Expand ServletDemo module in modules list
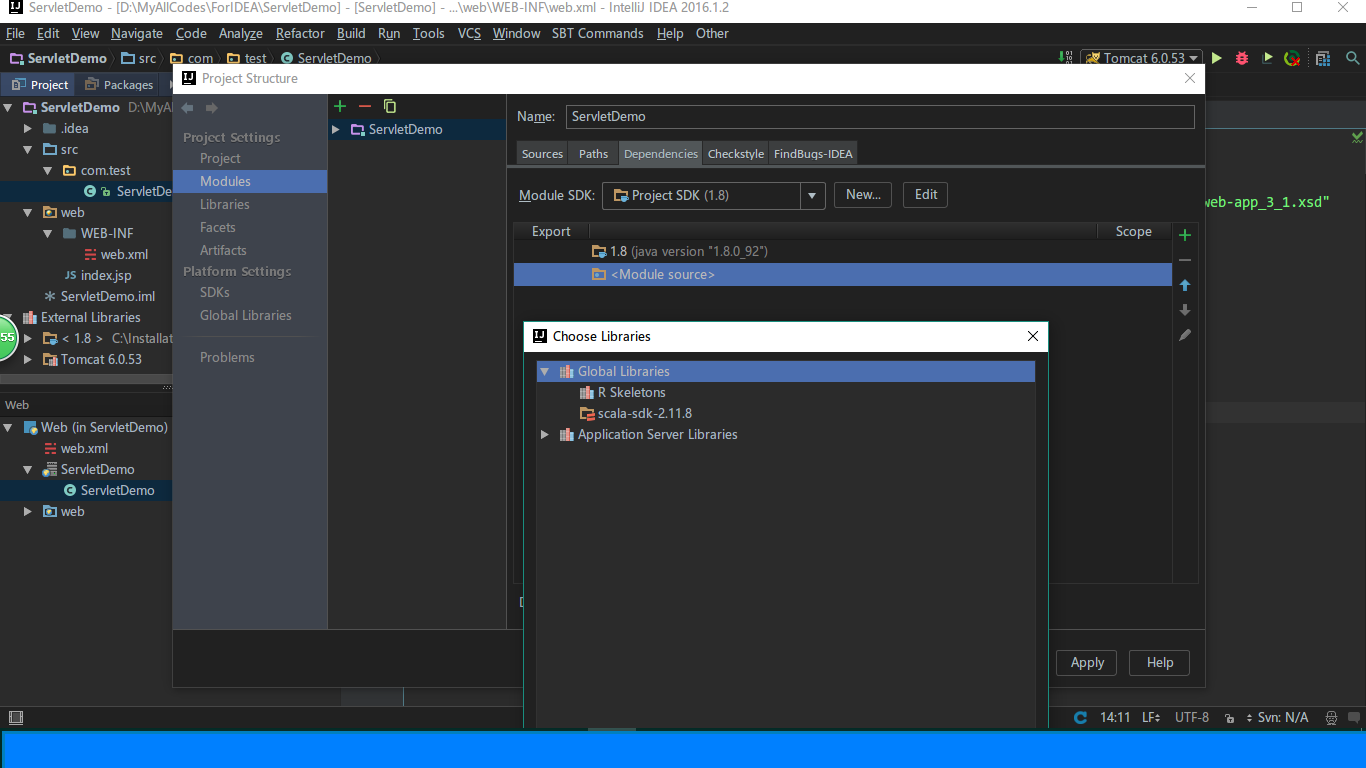Image resolution: width=1366 pixels, height=768 pixels. tap(336, 129)
